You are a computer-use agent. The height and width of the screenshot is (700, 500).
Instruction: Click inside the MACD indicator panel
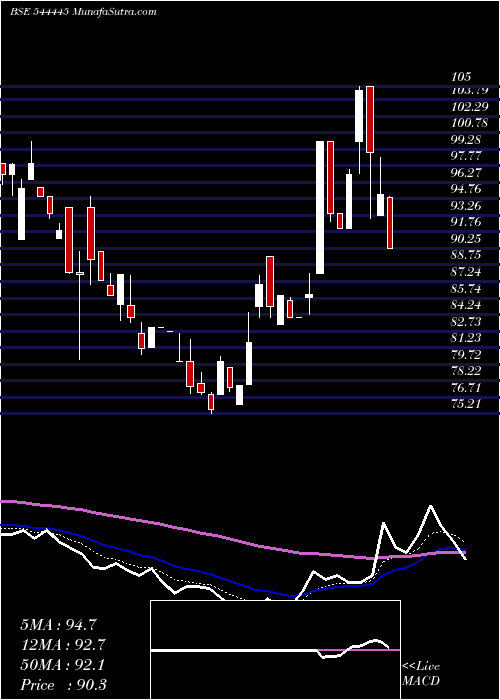coord(275,650)
